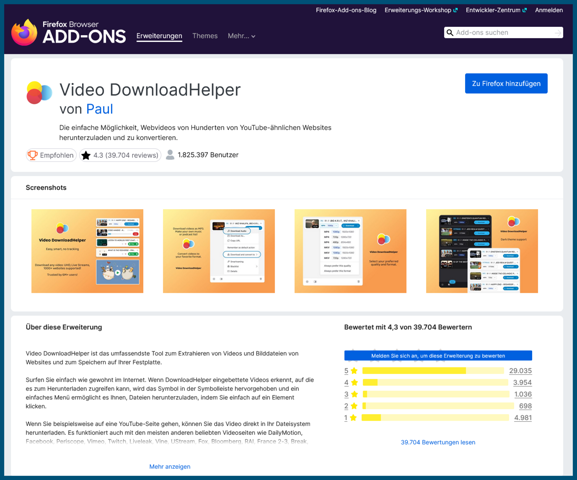Open second screenshot showing download menu
The width and height of the screenshot is (577, 480).
click(x=219, y=251)
